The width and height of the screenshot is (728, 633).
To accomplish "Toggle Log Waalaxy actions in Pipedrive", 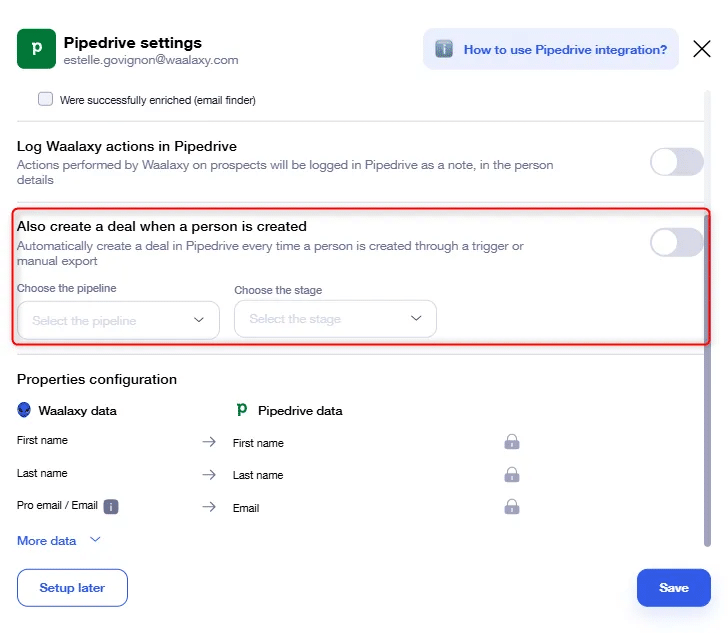I will (676, 162).
